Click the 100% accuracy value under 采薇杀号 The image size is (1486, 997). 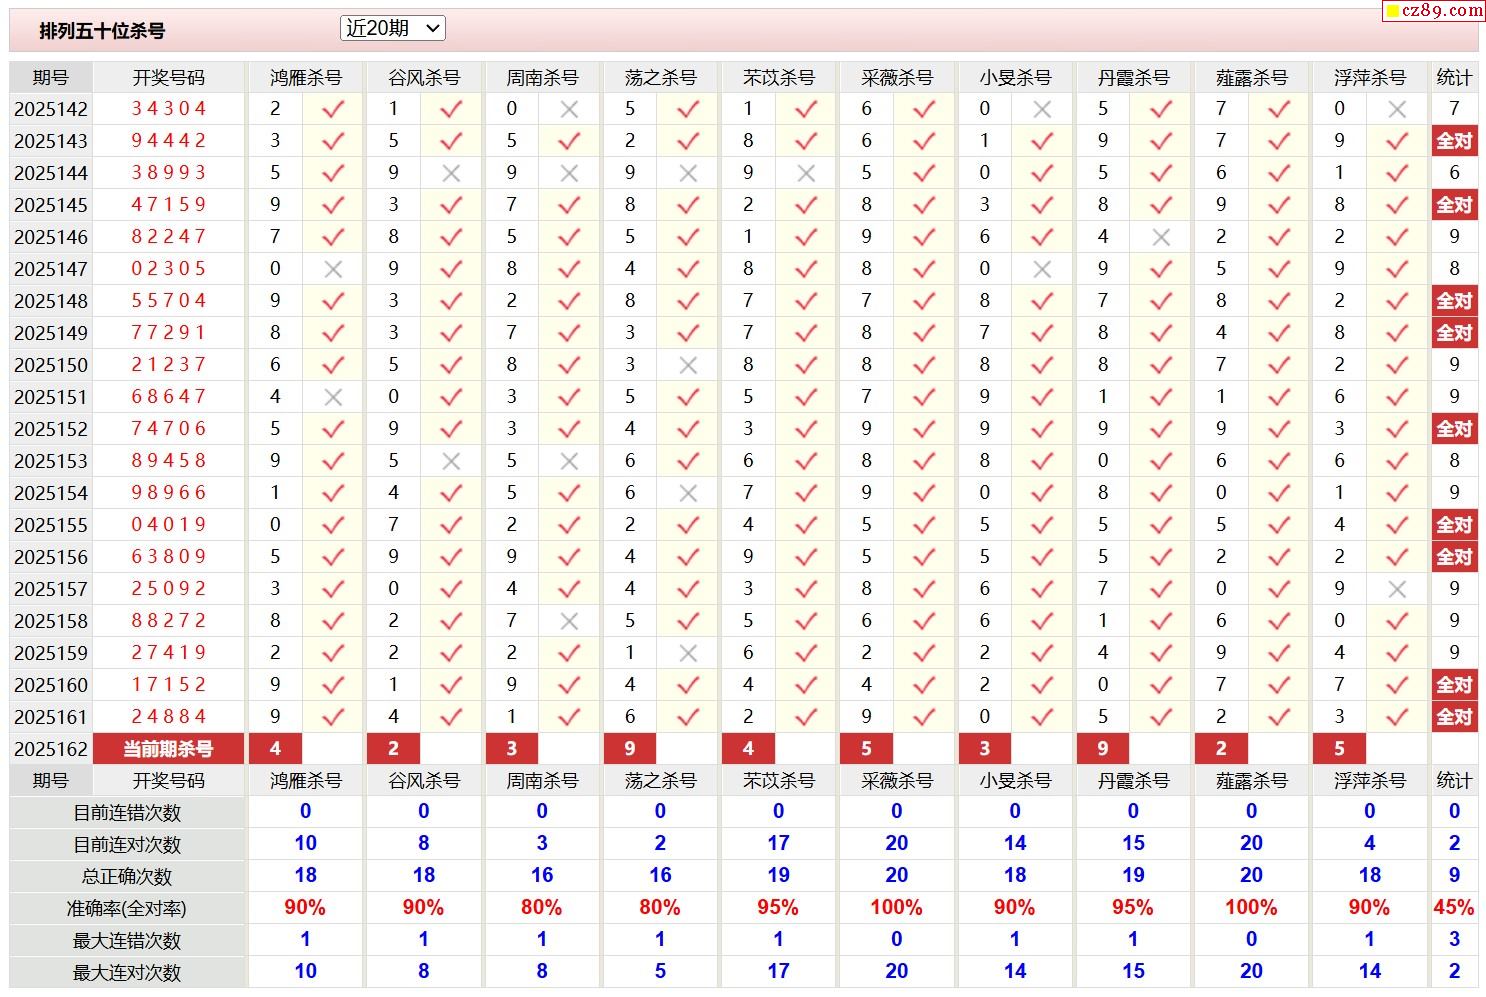pyautogui.click(x=897, y=908)
